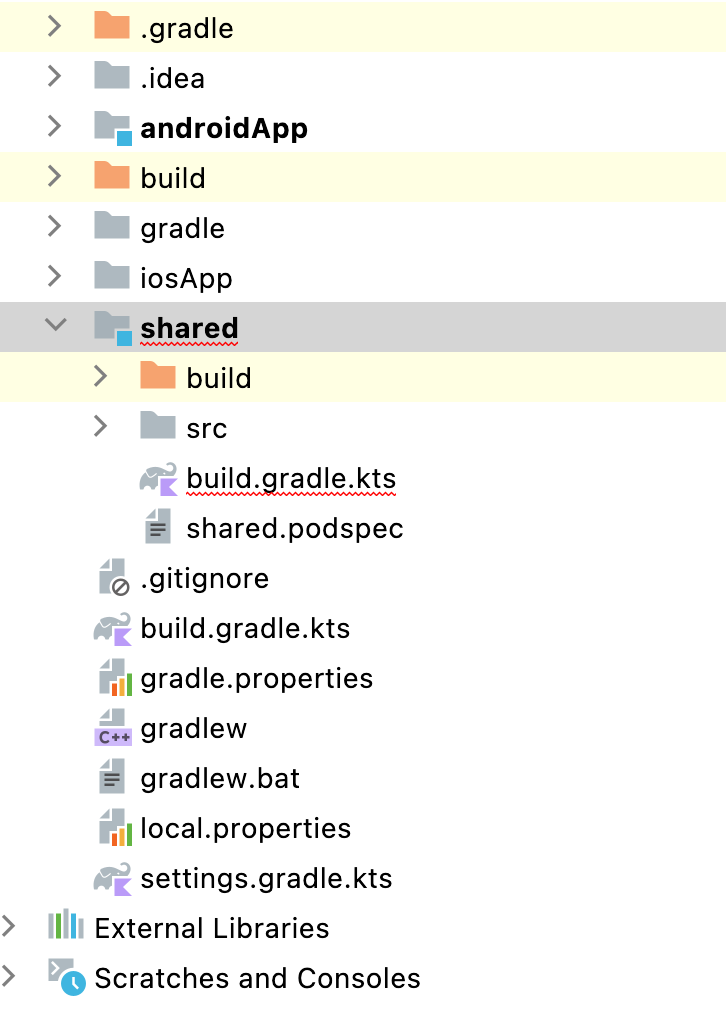The width and height of the screenshot is (726, 1024).
Task: Click the External Libraries bar-chart icon
Action: pyautogui.click(x=65, y=925)
